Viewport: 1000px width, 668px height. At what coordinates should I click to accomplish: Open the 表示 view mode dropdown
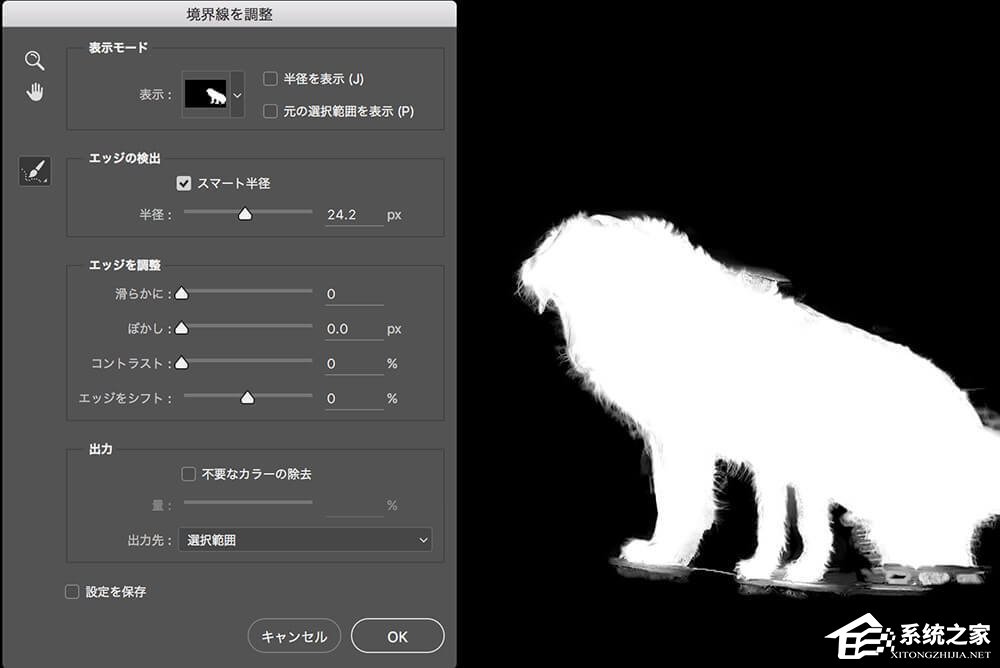[236, 95]
